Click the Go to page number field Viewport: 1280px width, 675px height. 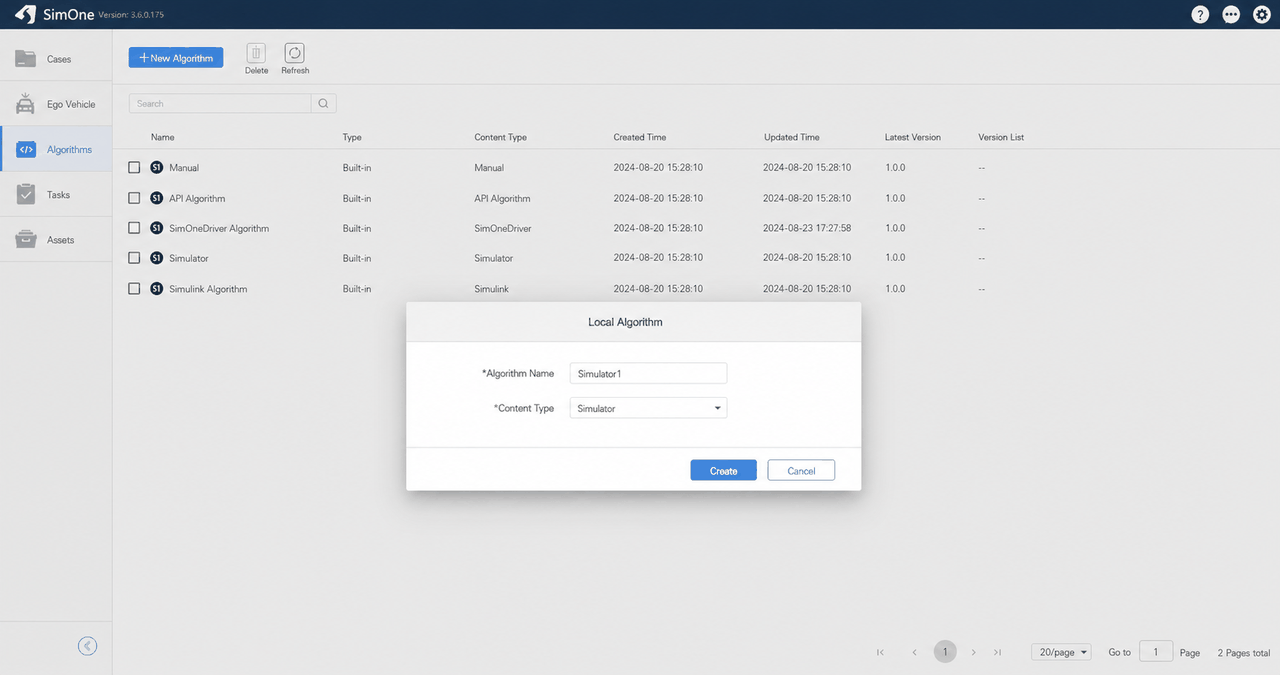(1156, 652)
